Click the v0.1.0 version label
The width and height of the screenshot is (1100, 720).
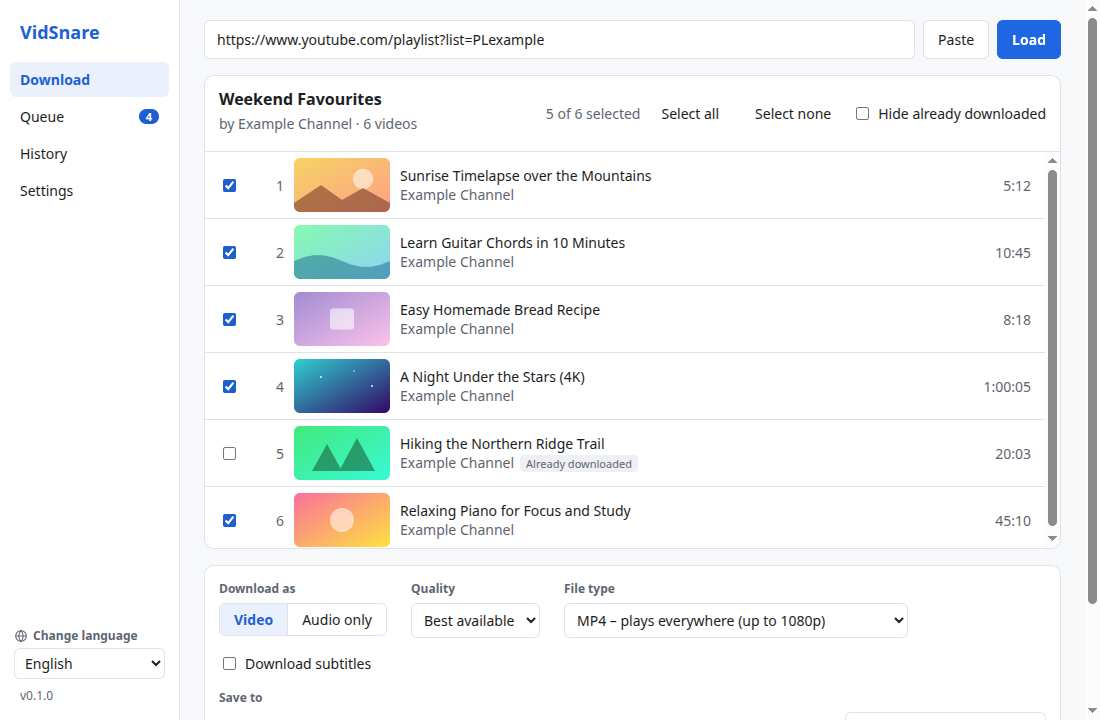36,695
